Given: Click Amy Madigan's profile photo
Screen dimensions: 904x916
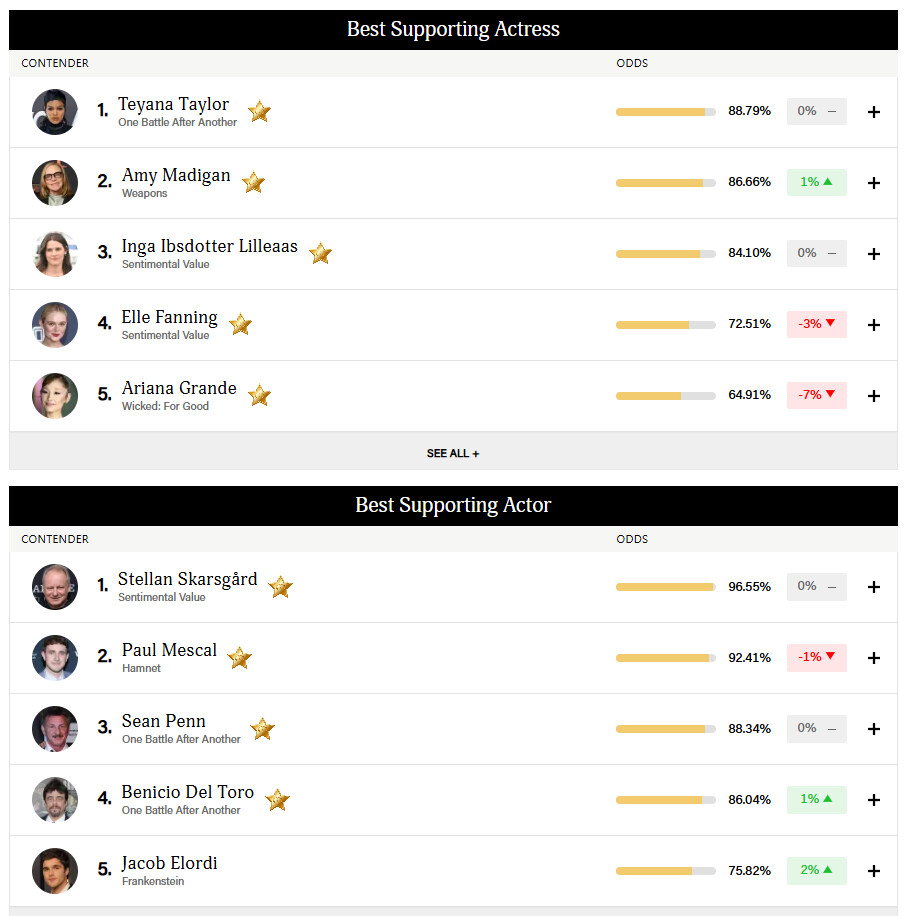Looking at the screenshot, I should tap(55, 183).
